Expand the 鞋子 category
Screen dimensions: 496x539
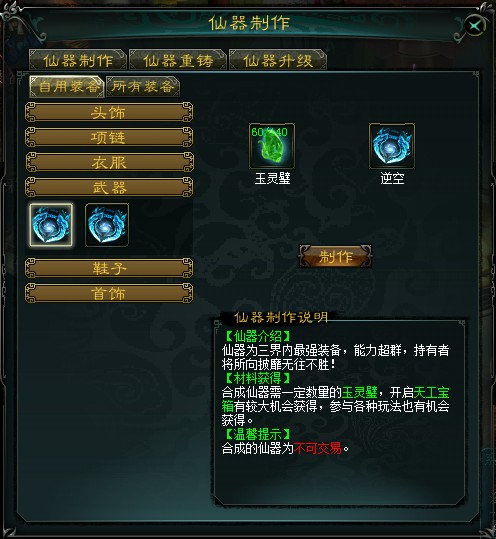[109, 268]
